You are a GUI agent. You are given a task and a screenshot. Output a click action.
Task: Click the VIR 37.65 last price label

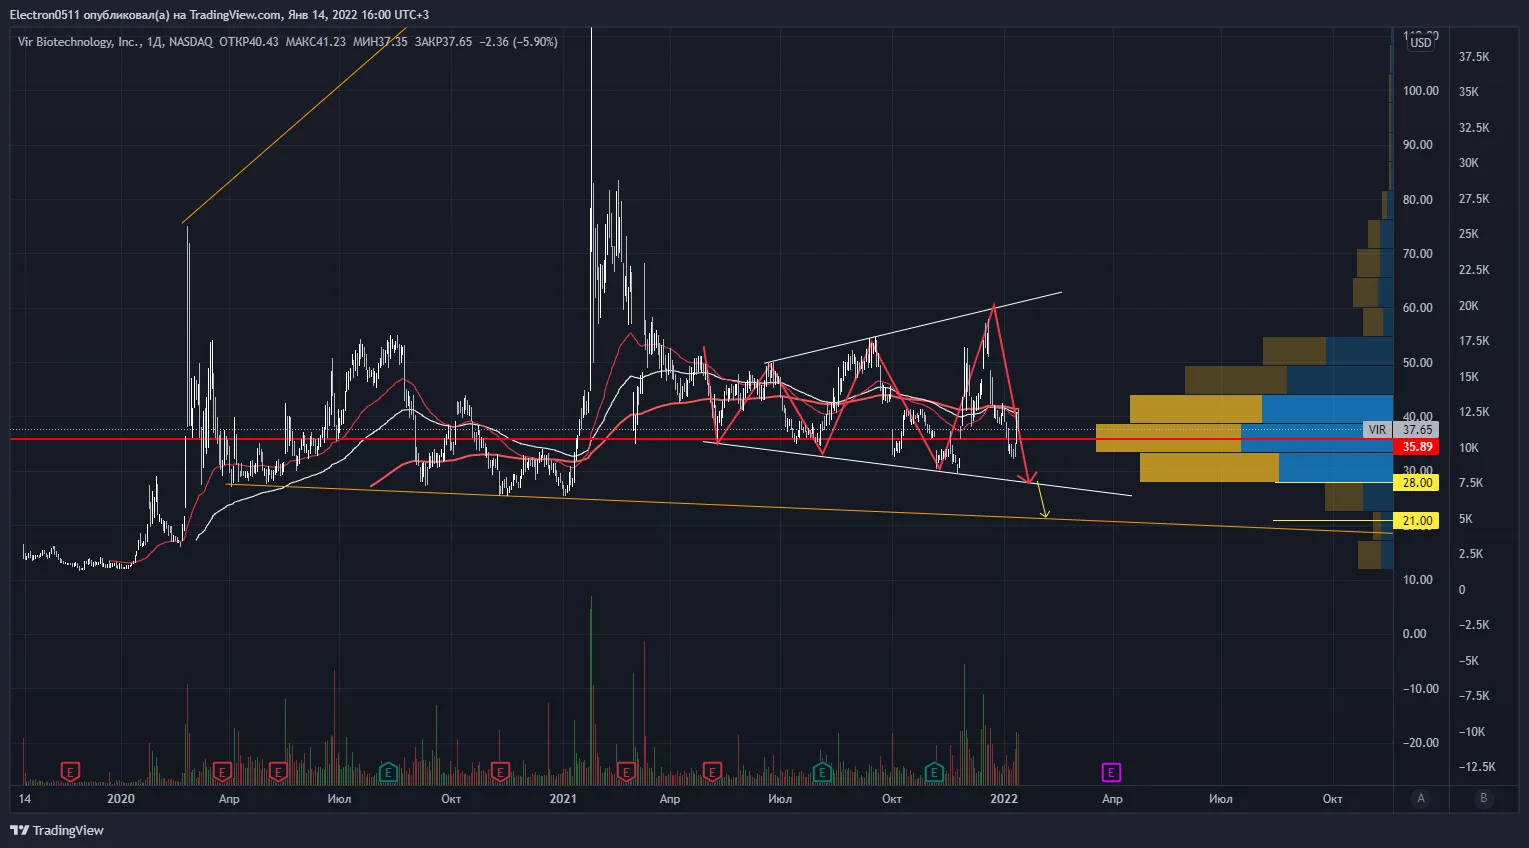pos(1401,430)
